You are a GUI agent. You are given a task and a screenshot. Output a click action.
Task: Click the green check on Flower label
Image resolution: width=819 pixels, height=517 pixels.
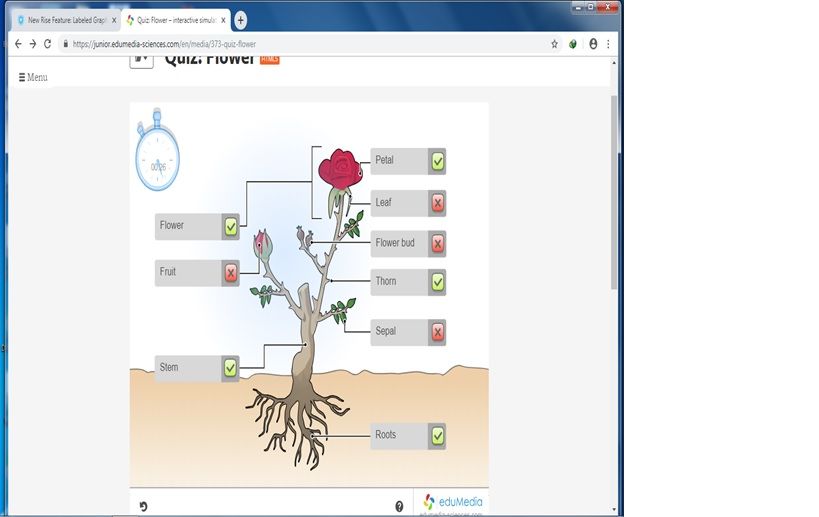(x=230, y=227)
